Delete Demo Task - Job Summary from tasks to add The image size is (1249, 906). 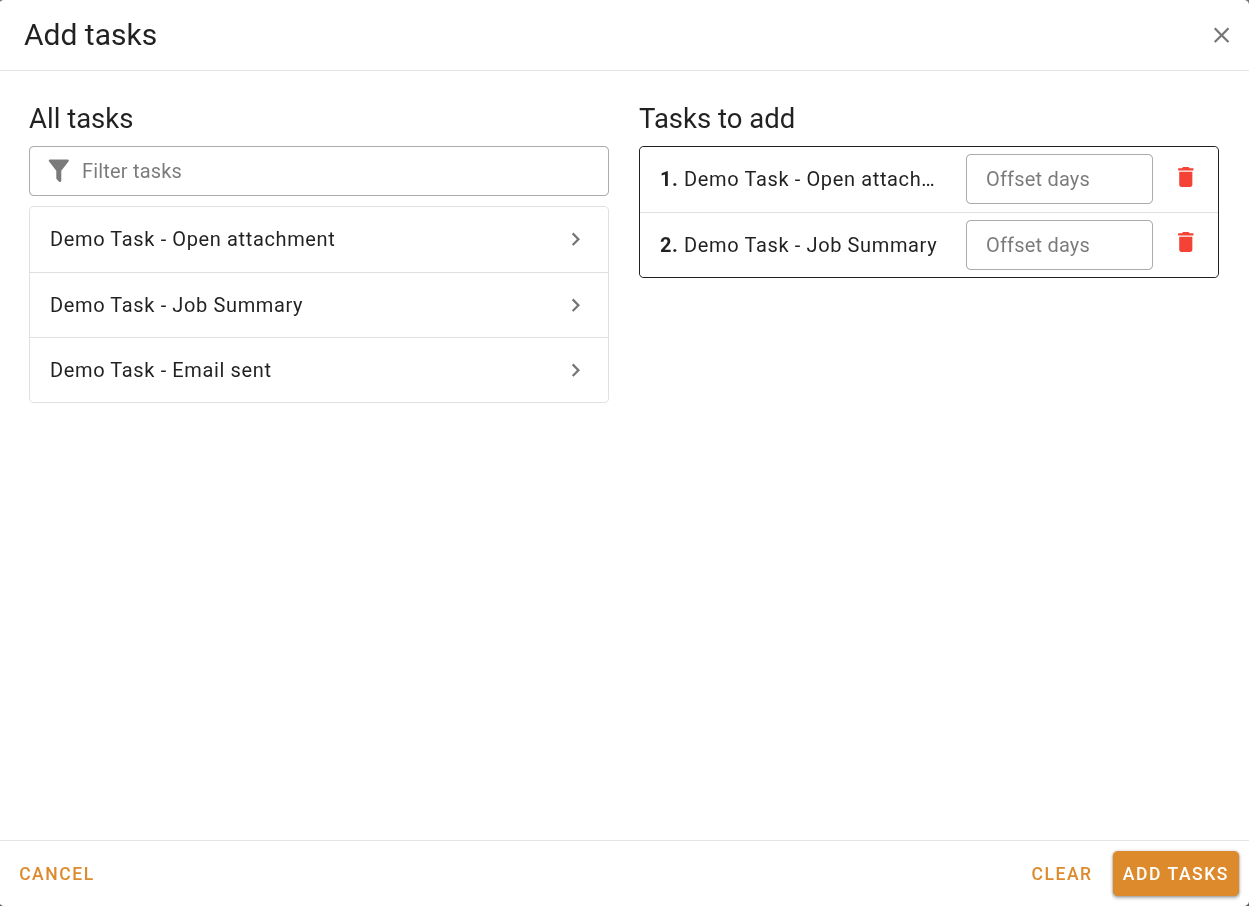(1186, 242)
